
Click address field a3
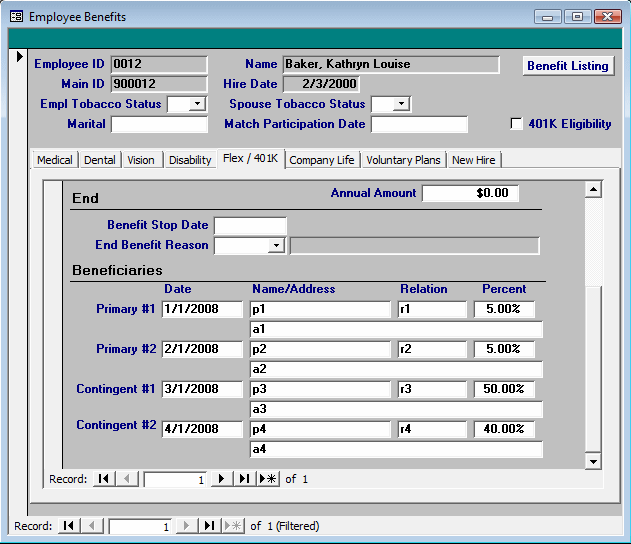click(x=396, y=409)
